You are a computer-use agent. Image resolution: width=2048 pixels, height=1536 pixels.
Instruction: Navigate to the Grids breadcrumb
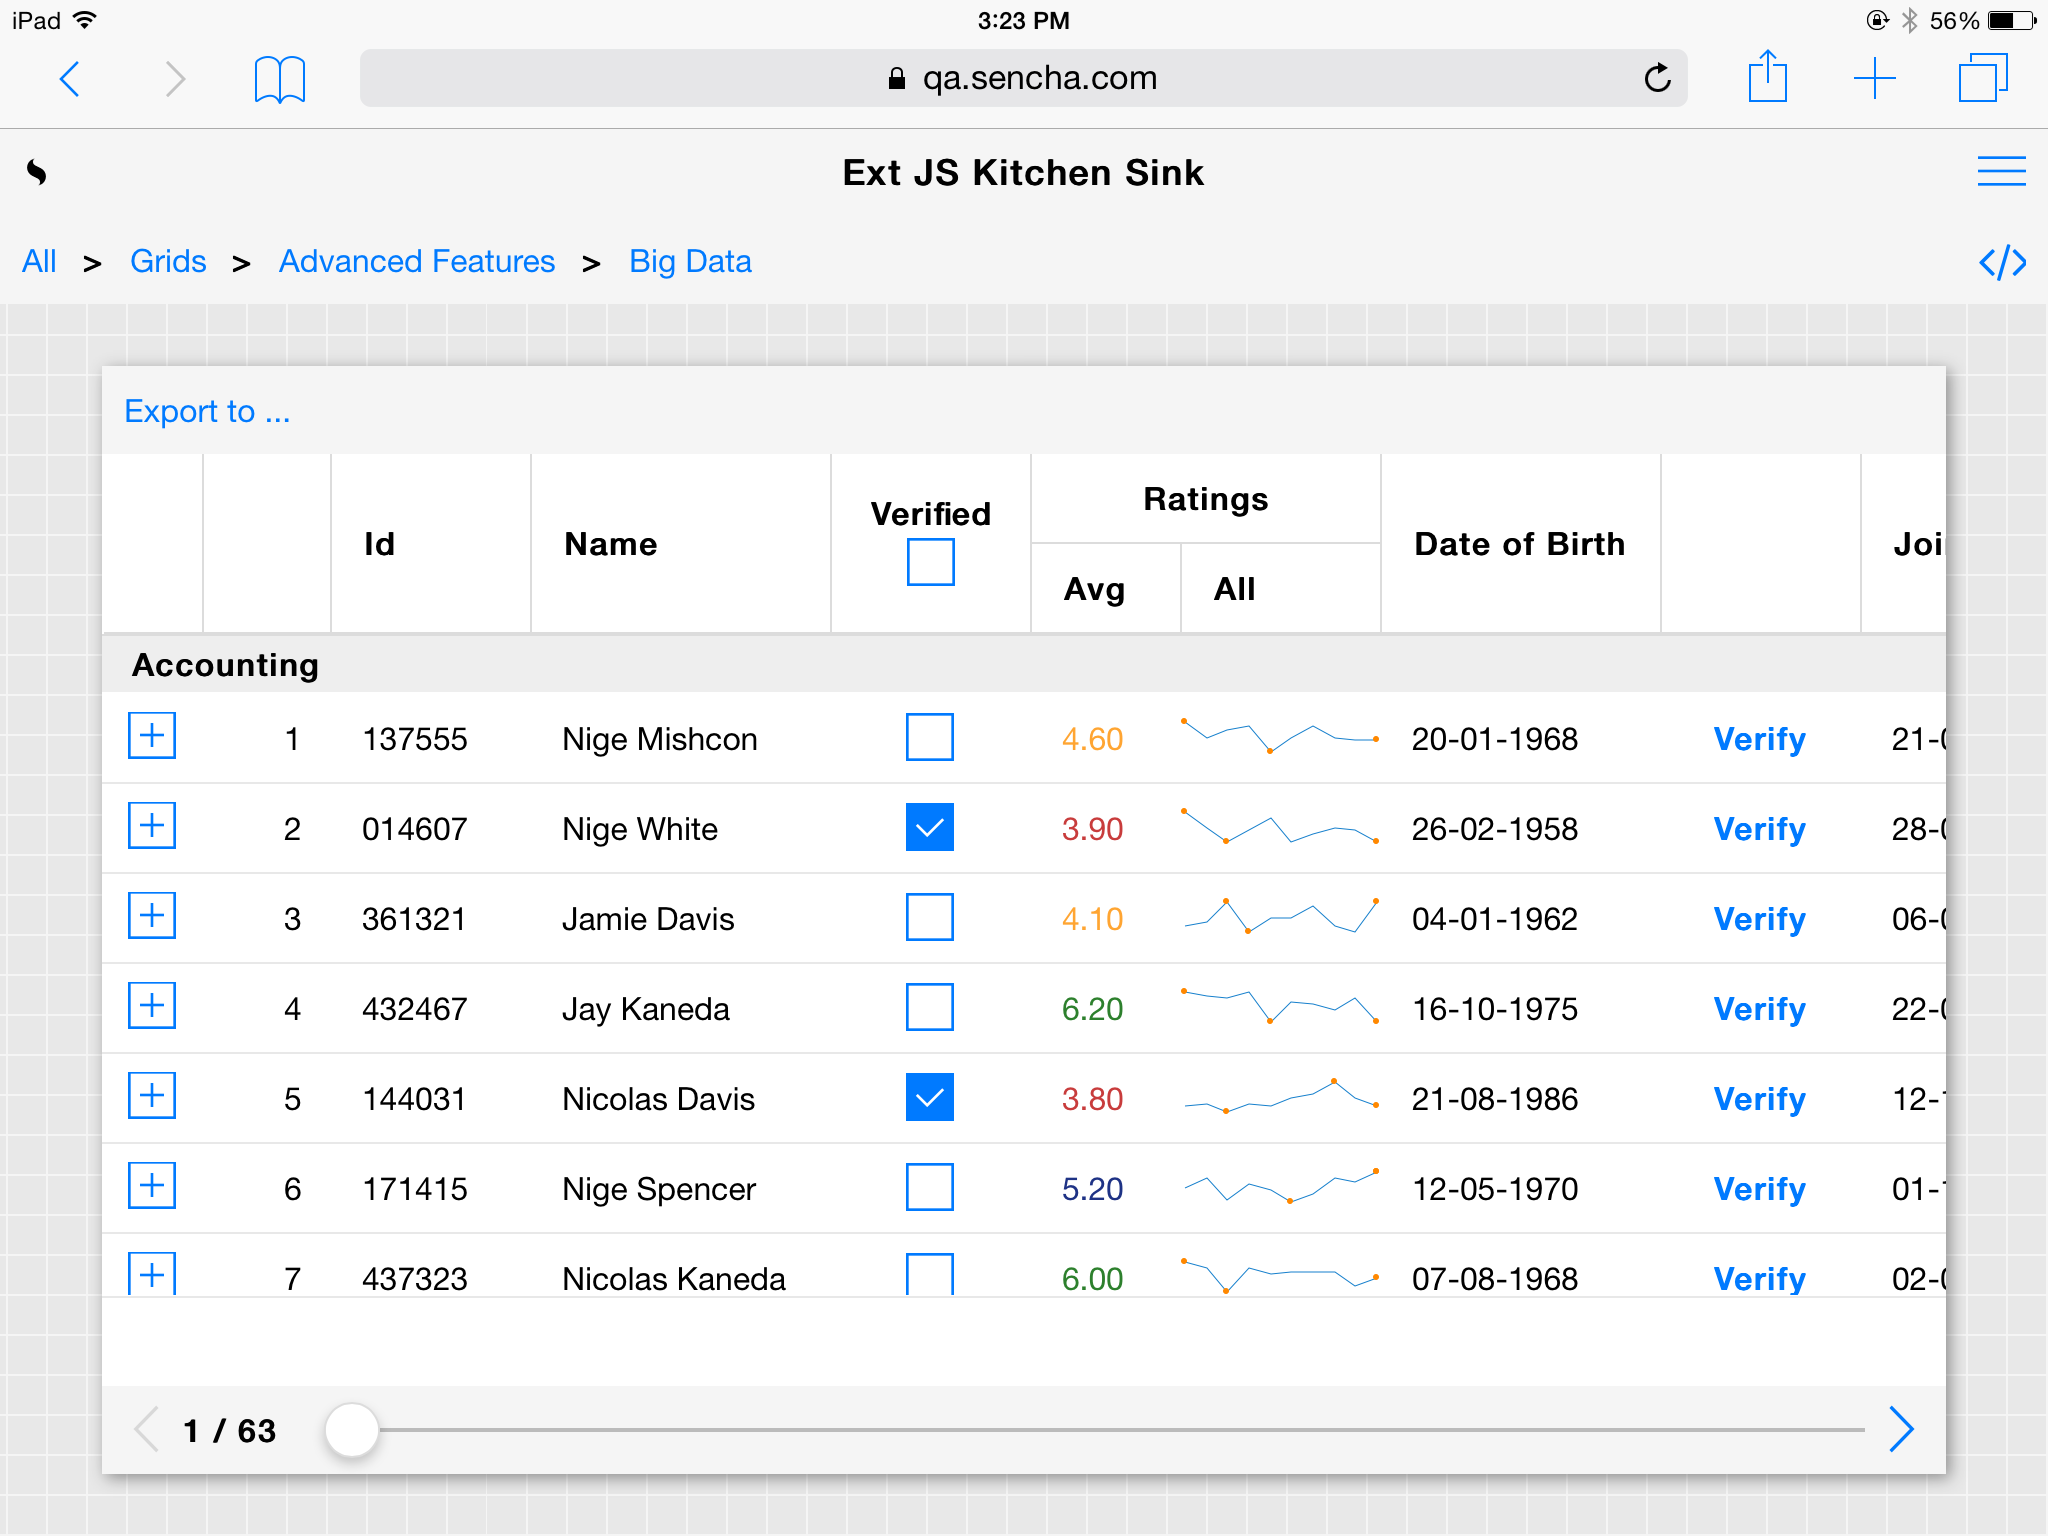pos(168,262)
